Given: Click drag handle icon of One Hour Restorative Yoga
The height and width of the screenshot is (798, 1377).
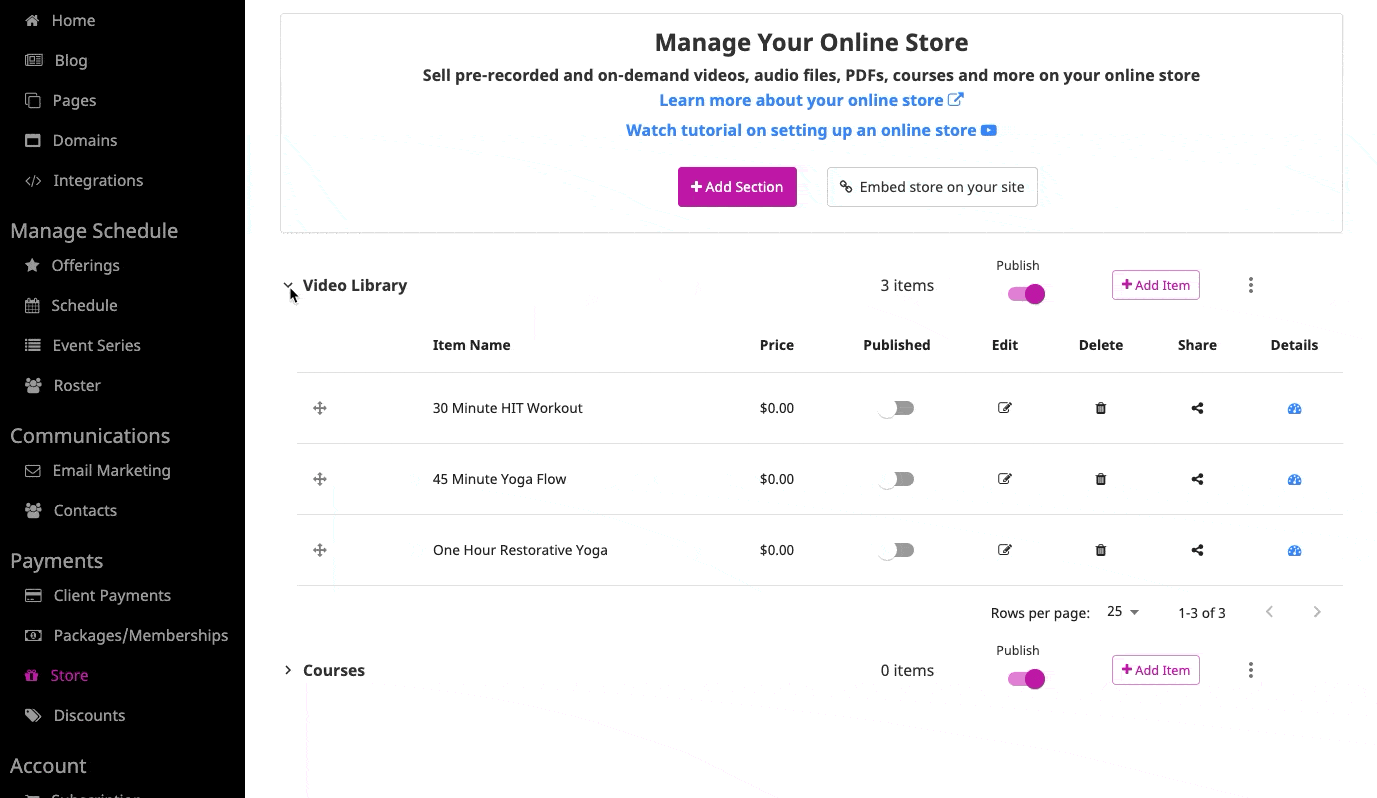Looking at the screenshot, I should pos(320,550).
